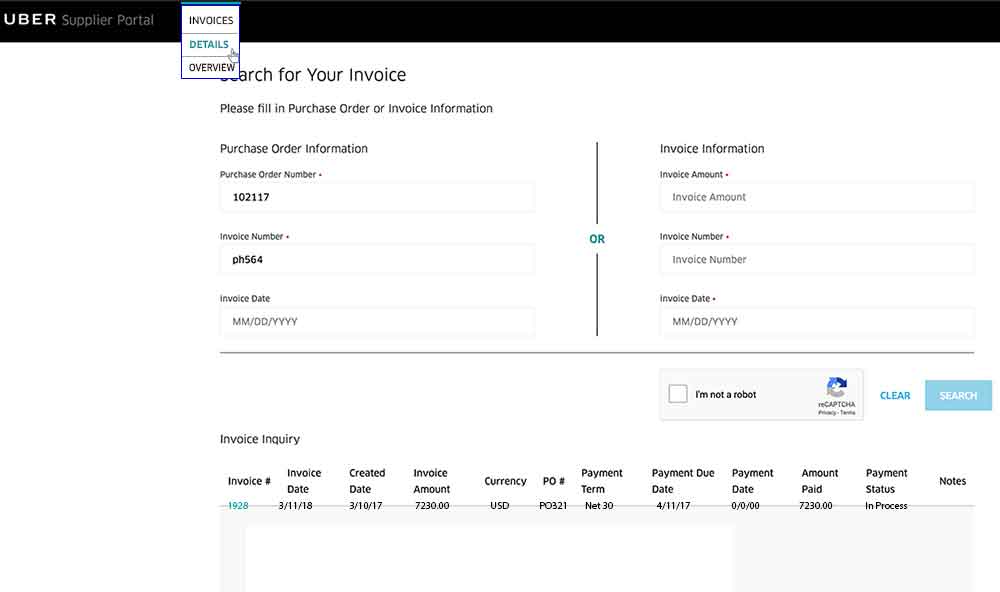Click the Invoice Number field containing ph564
The image size is (1000, 592).
pos(377,260)
